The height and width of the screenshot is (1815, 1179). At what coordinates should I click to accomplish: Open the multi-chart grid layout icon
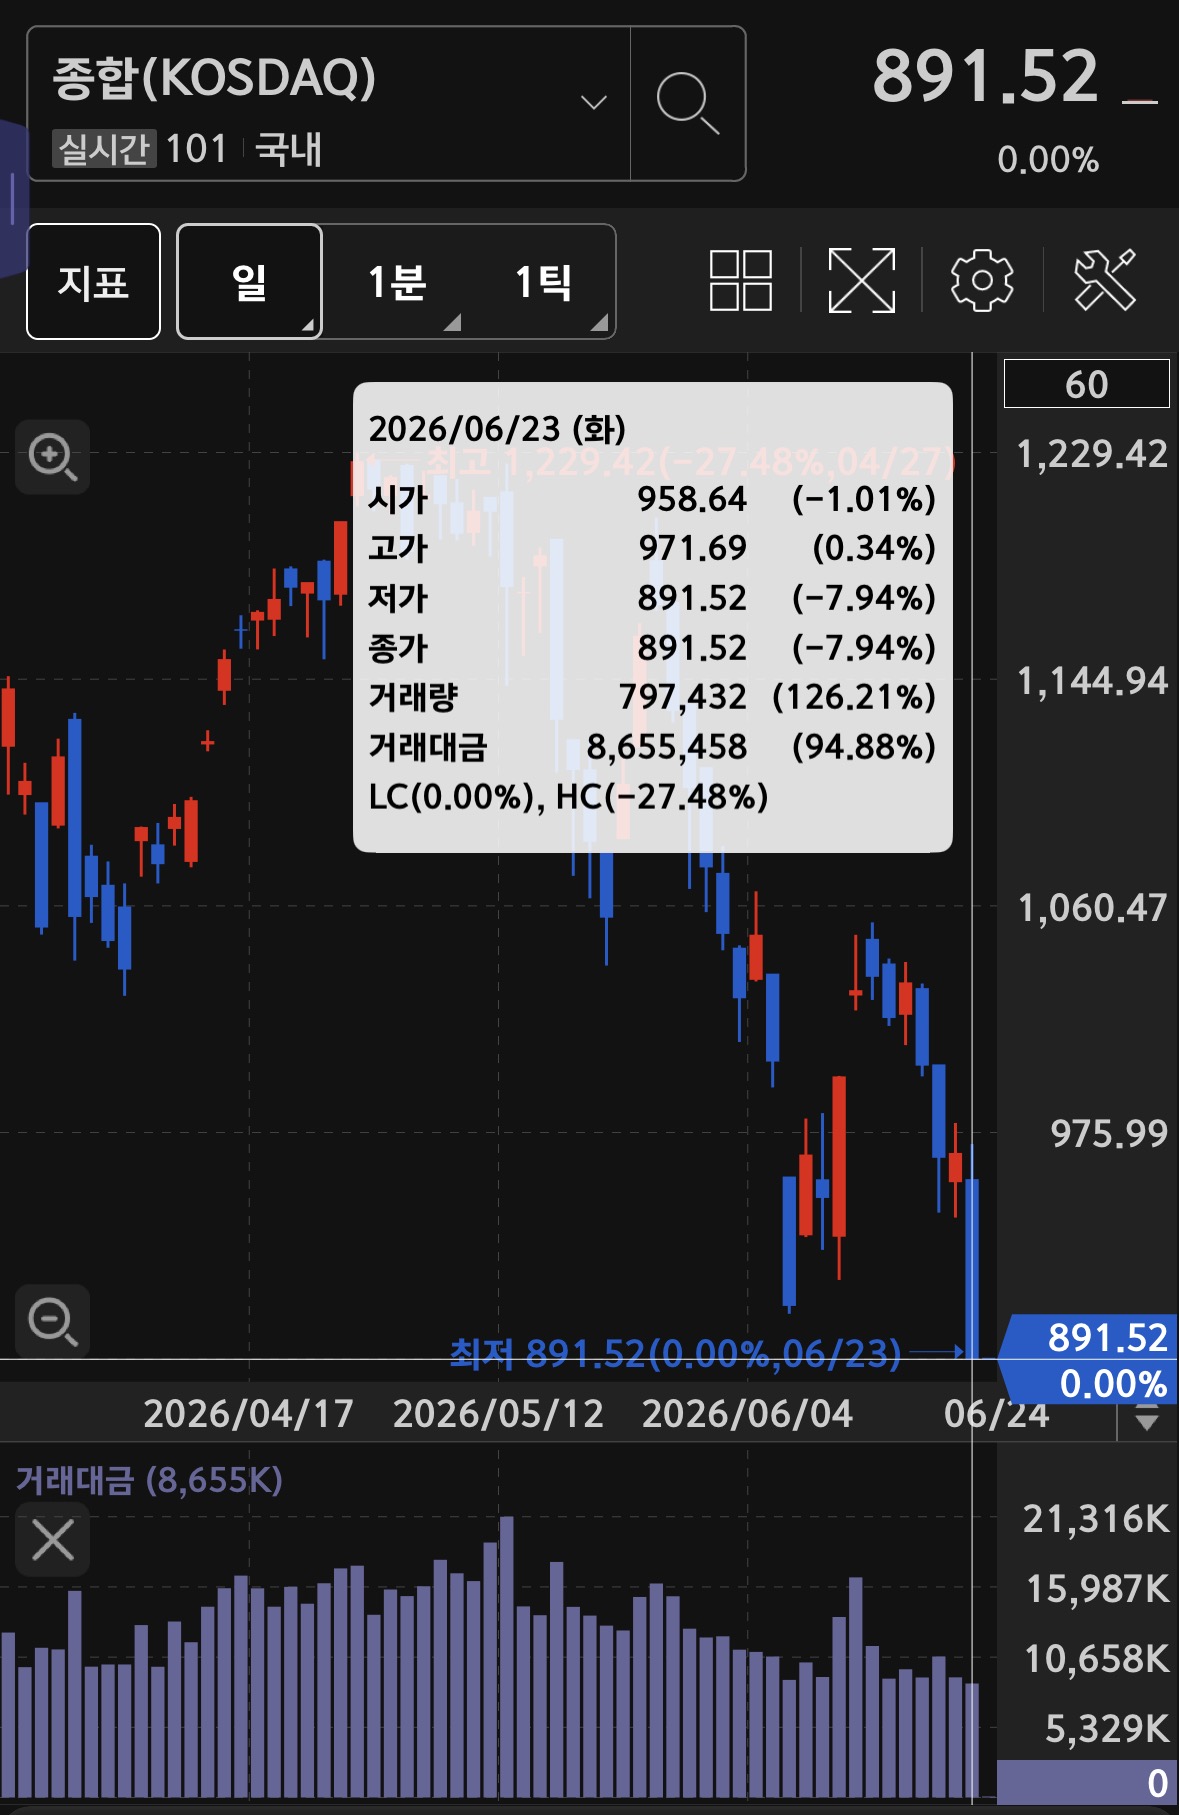tap(740, 281)
